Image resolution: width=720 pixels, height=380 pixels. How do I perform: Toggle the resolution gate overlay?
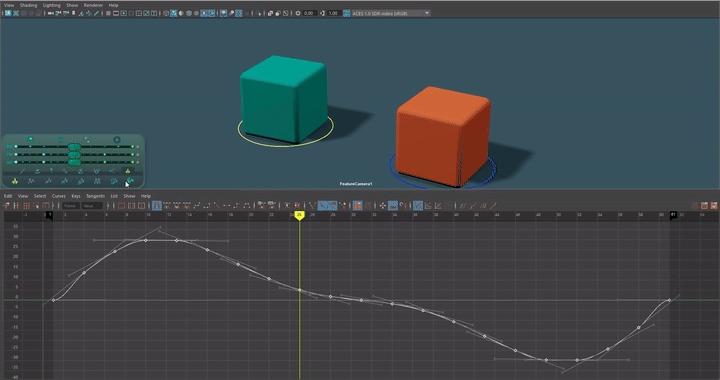tap(124, 13)
